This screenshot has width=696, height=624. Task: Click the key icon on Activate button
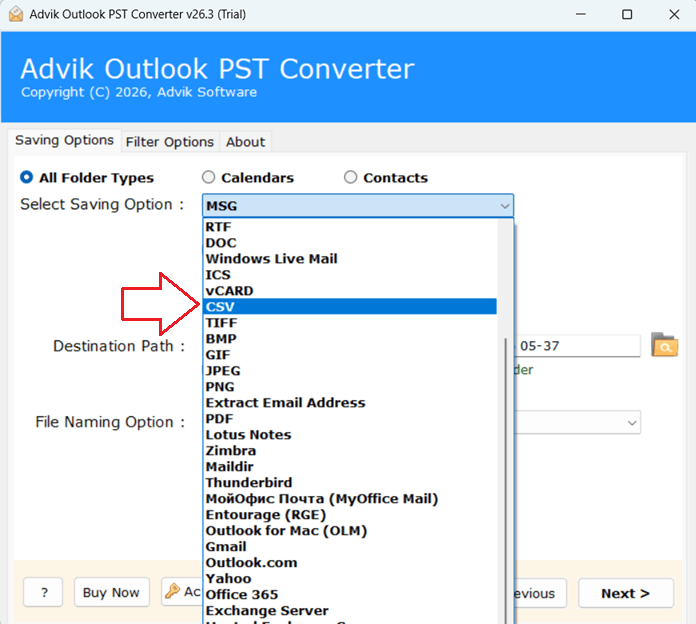pos(172,591)
